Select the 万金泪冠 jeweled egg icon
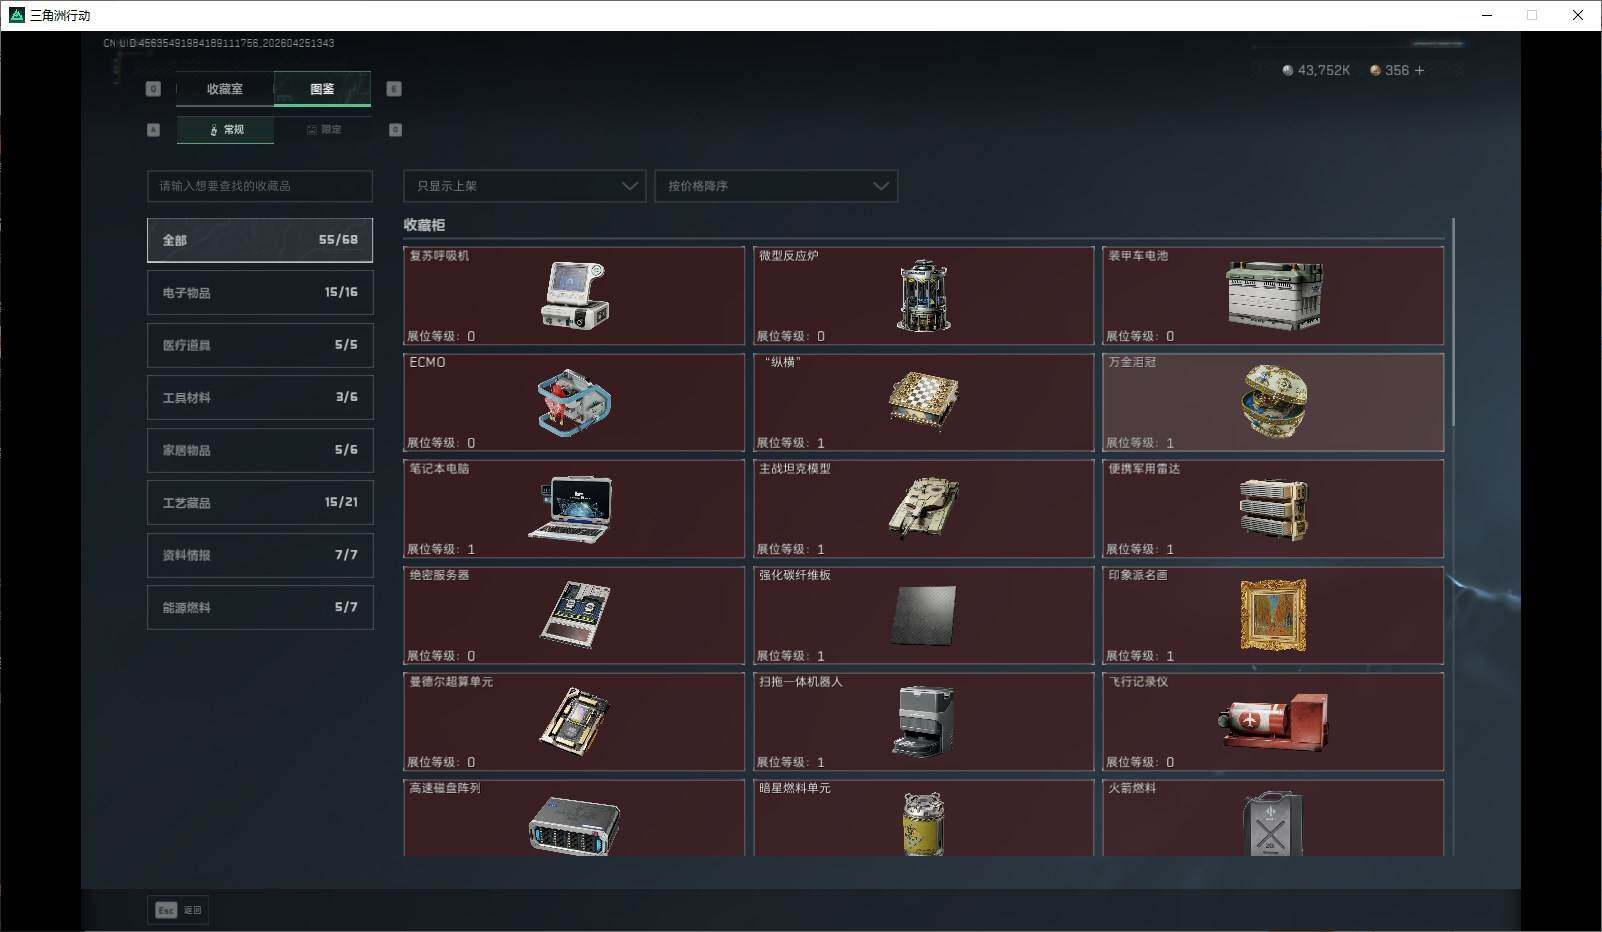Viewport: 1602px width, 932px height. tap(1273, 401)
